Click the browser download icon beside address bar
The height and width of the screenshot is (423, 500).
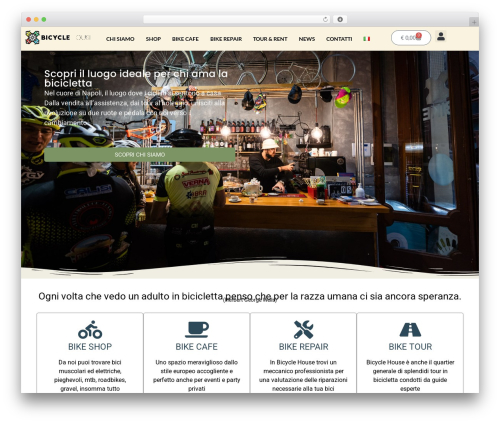[340, 20]
